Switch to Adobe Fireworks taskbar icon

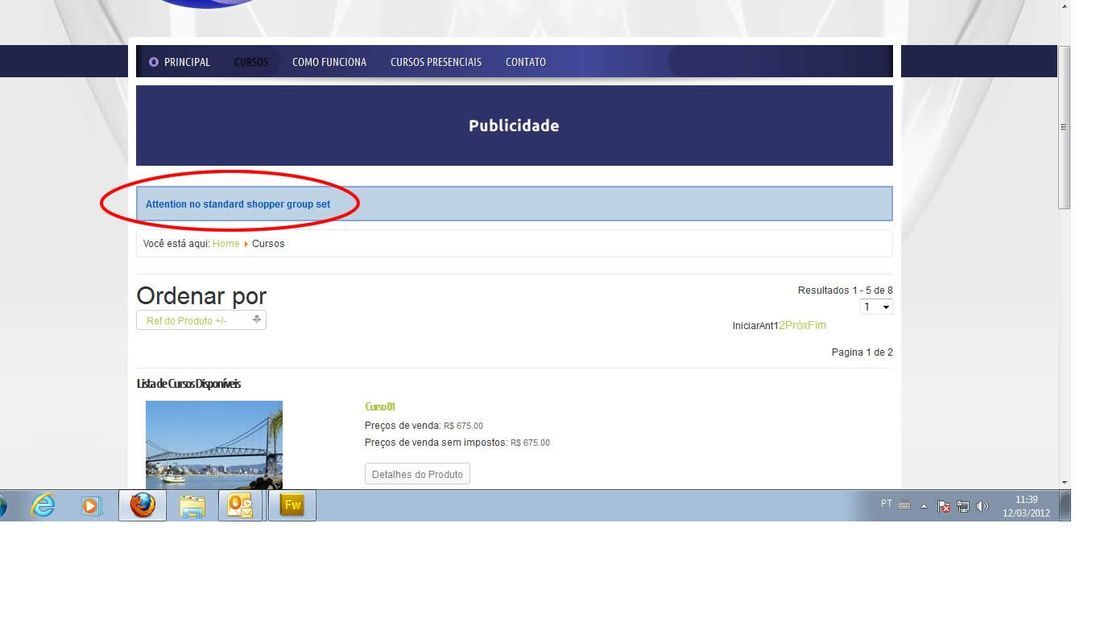292,505
